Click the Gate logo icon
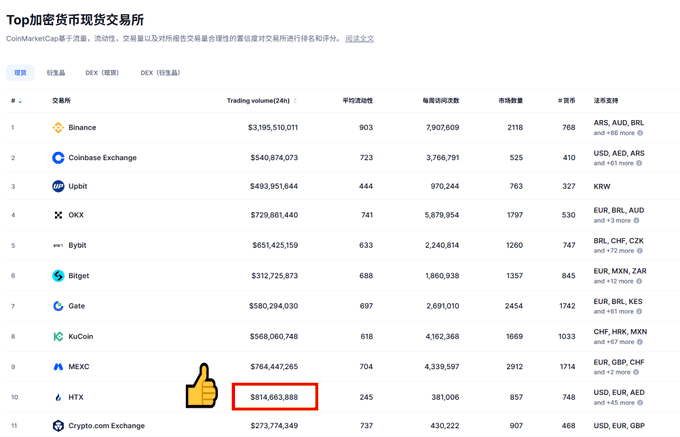 58,306
